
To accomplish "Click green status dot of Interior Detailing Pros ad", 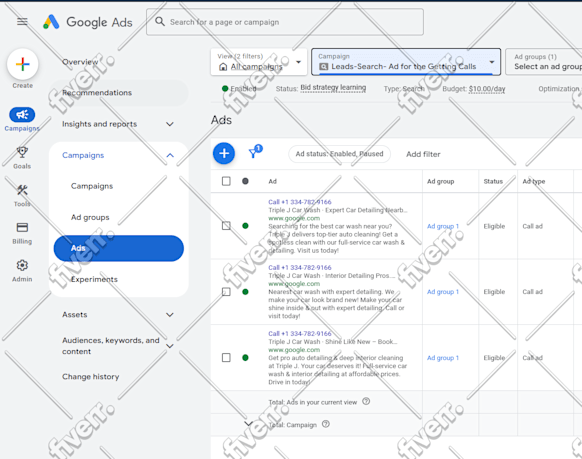I will click(x=245, y=292).
